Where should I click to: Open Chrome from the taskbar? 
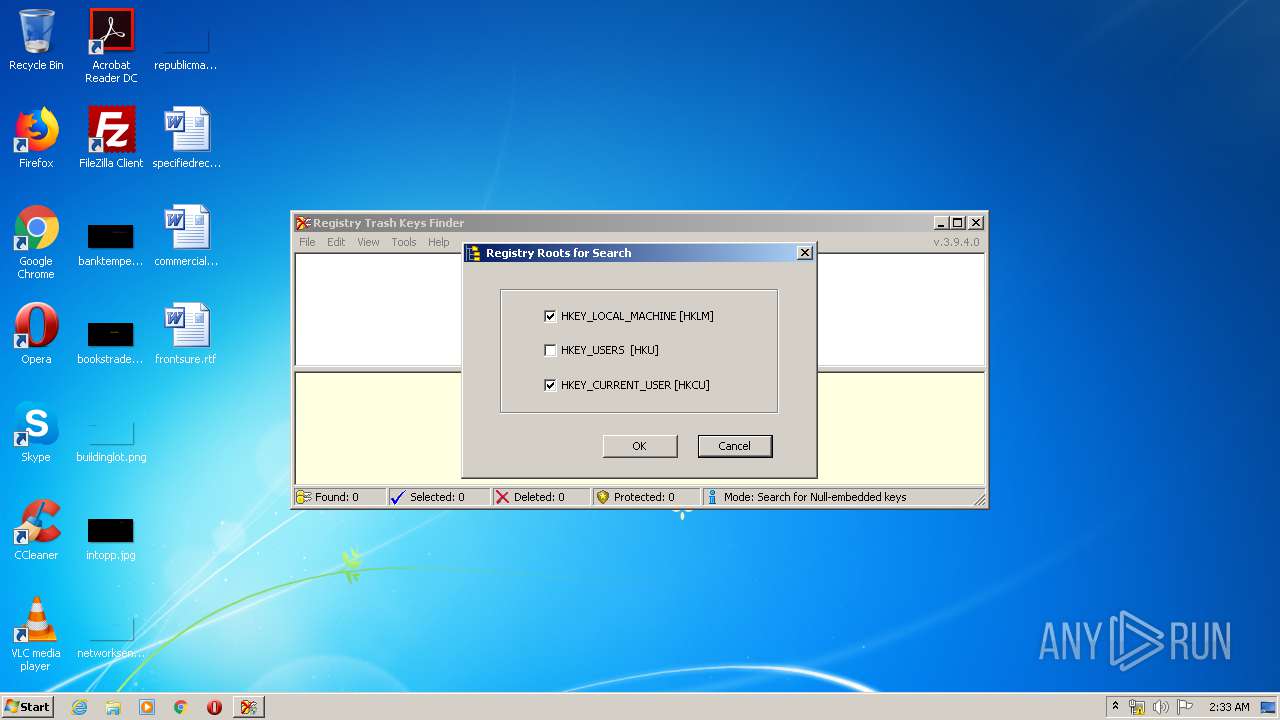click(x=181, y=707)
